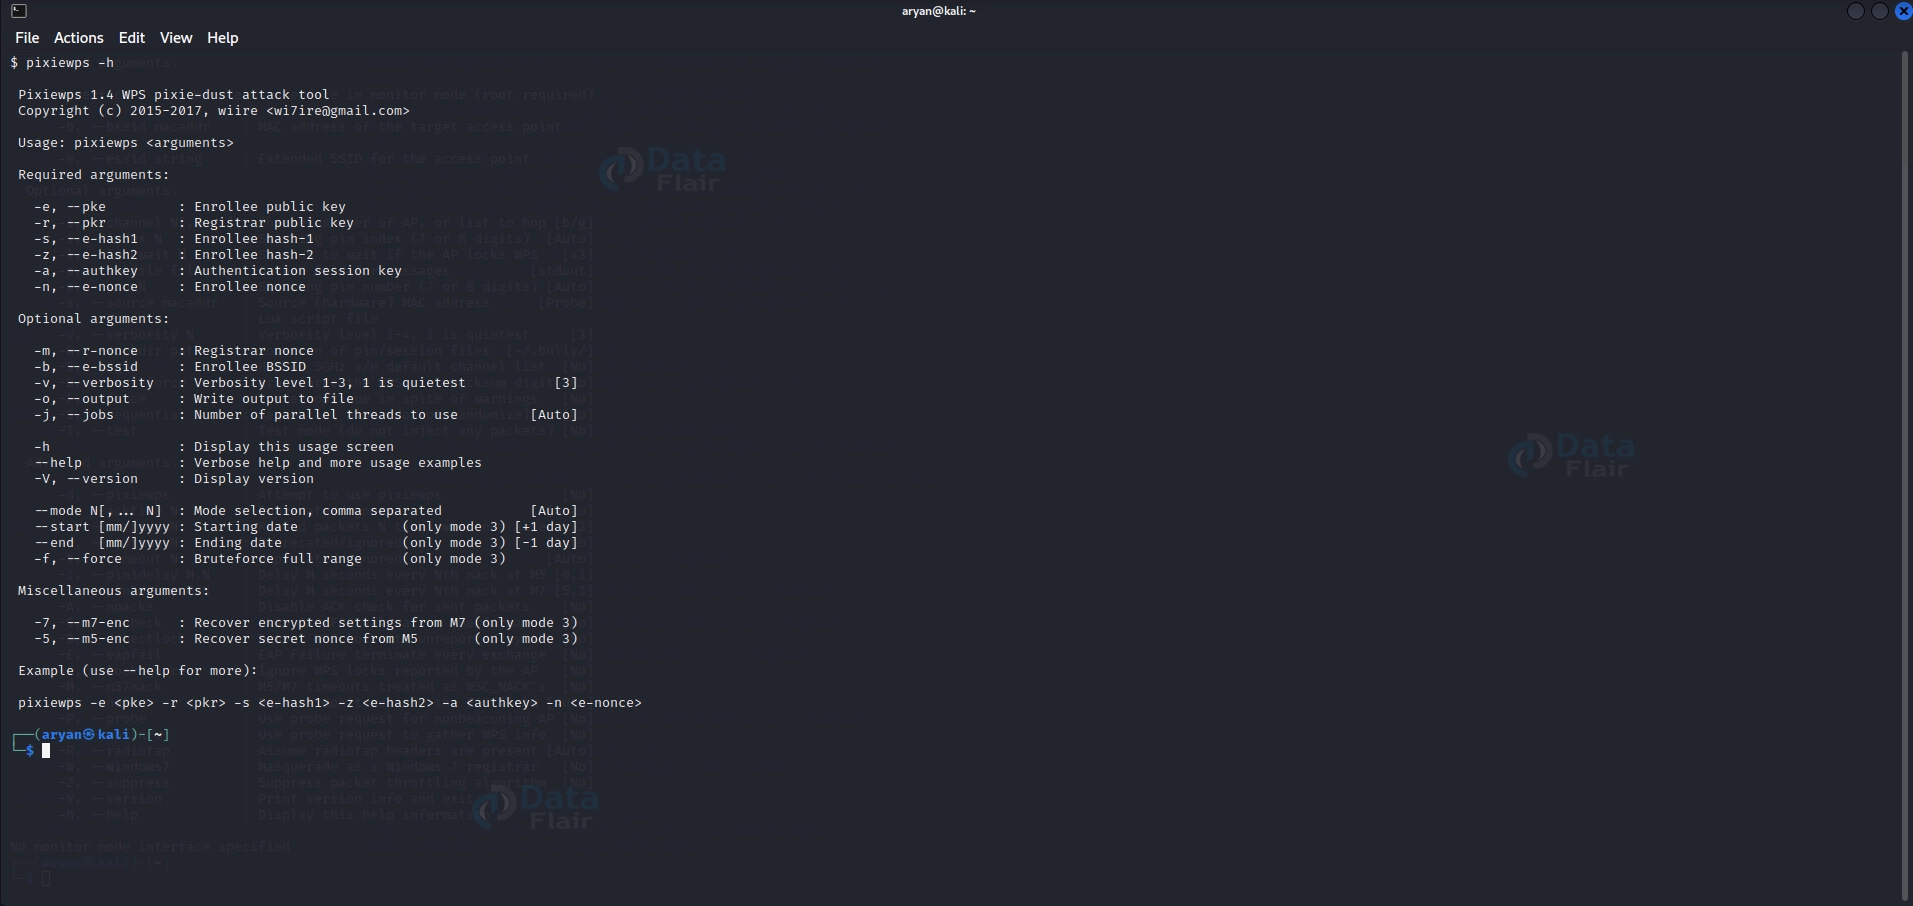Click the 'Optional arguments:' heading
Image resolution: width=1913 pixels, height=906 pixels.
pyautogui.click(x=94, y=319)
